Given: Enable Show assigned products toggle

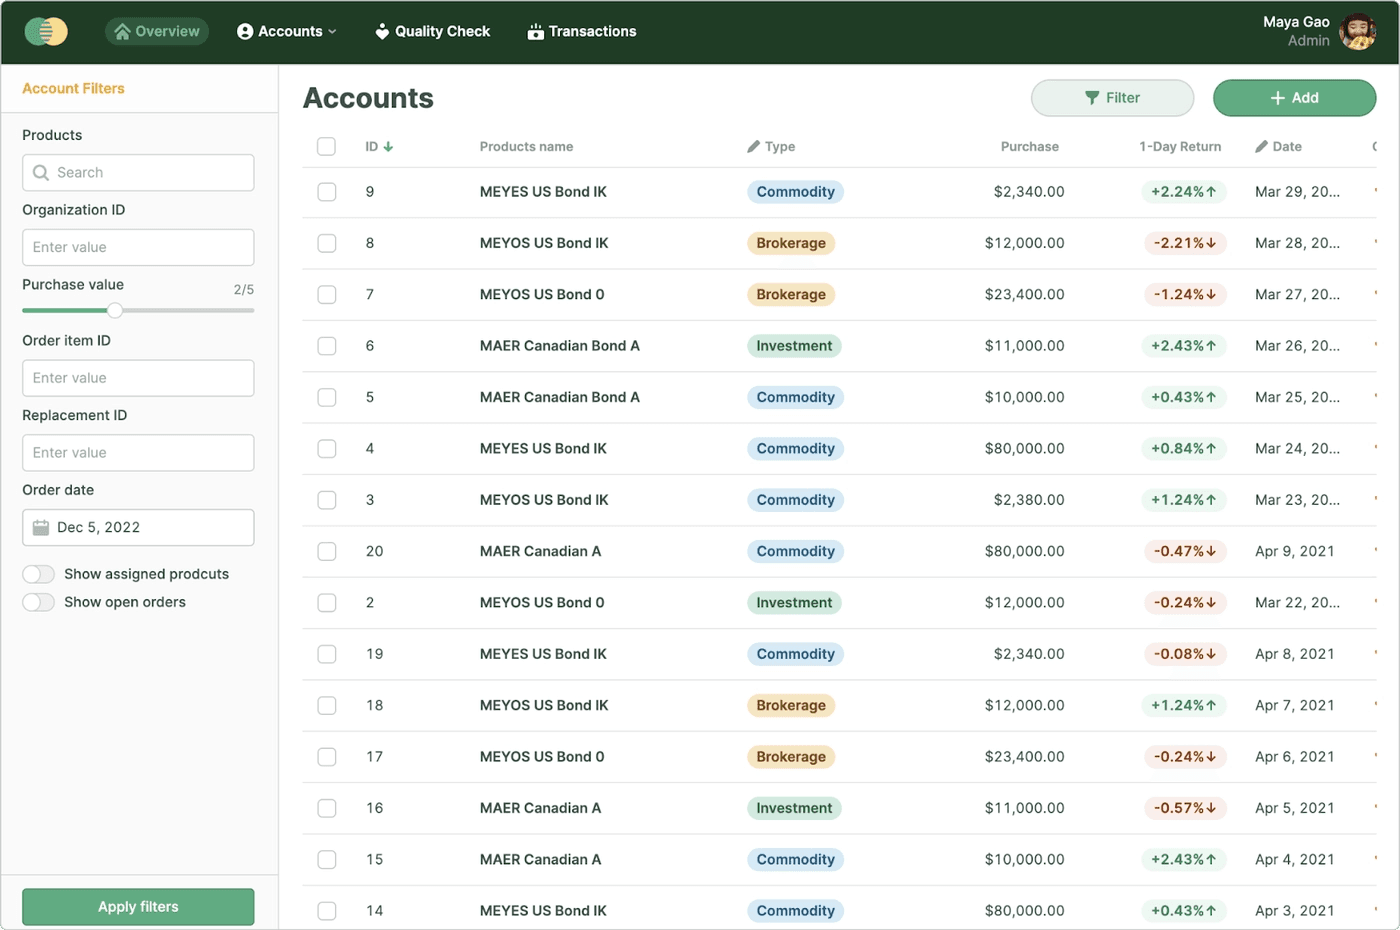Looking at the screenshot, I should (39, 574).
